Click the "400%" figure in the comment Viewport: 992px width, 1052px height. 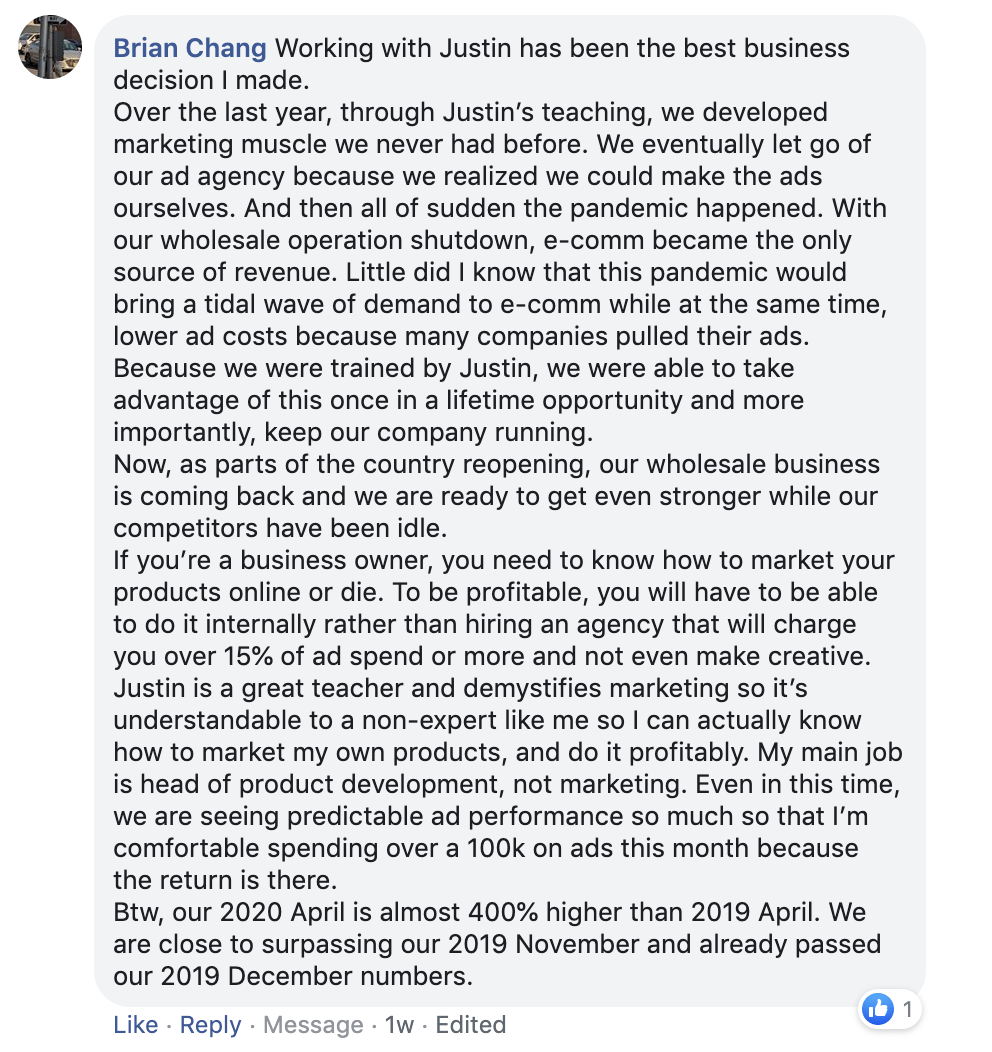[x=502, y=912]
